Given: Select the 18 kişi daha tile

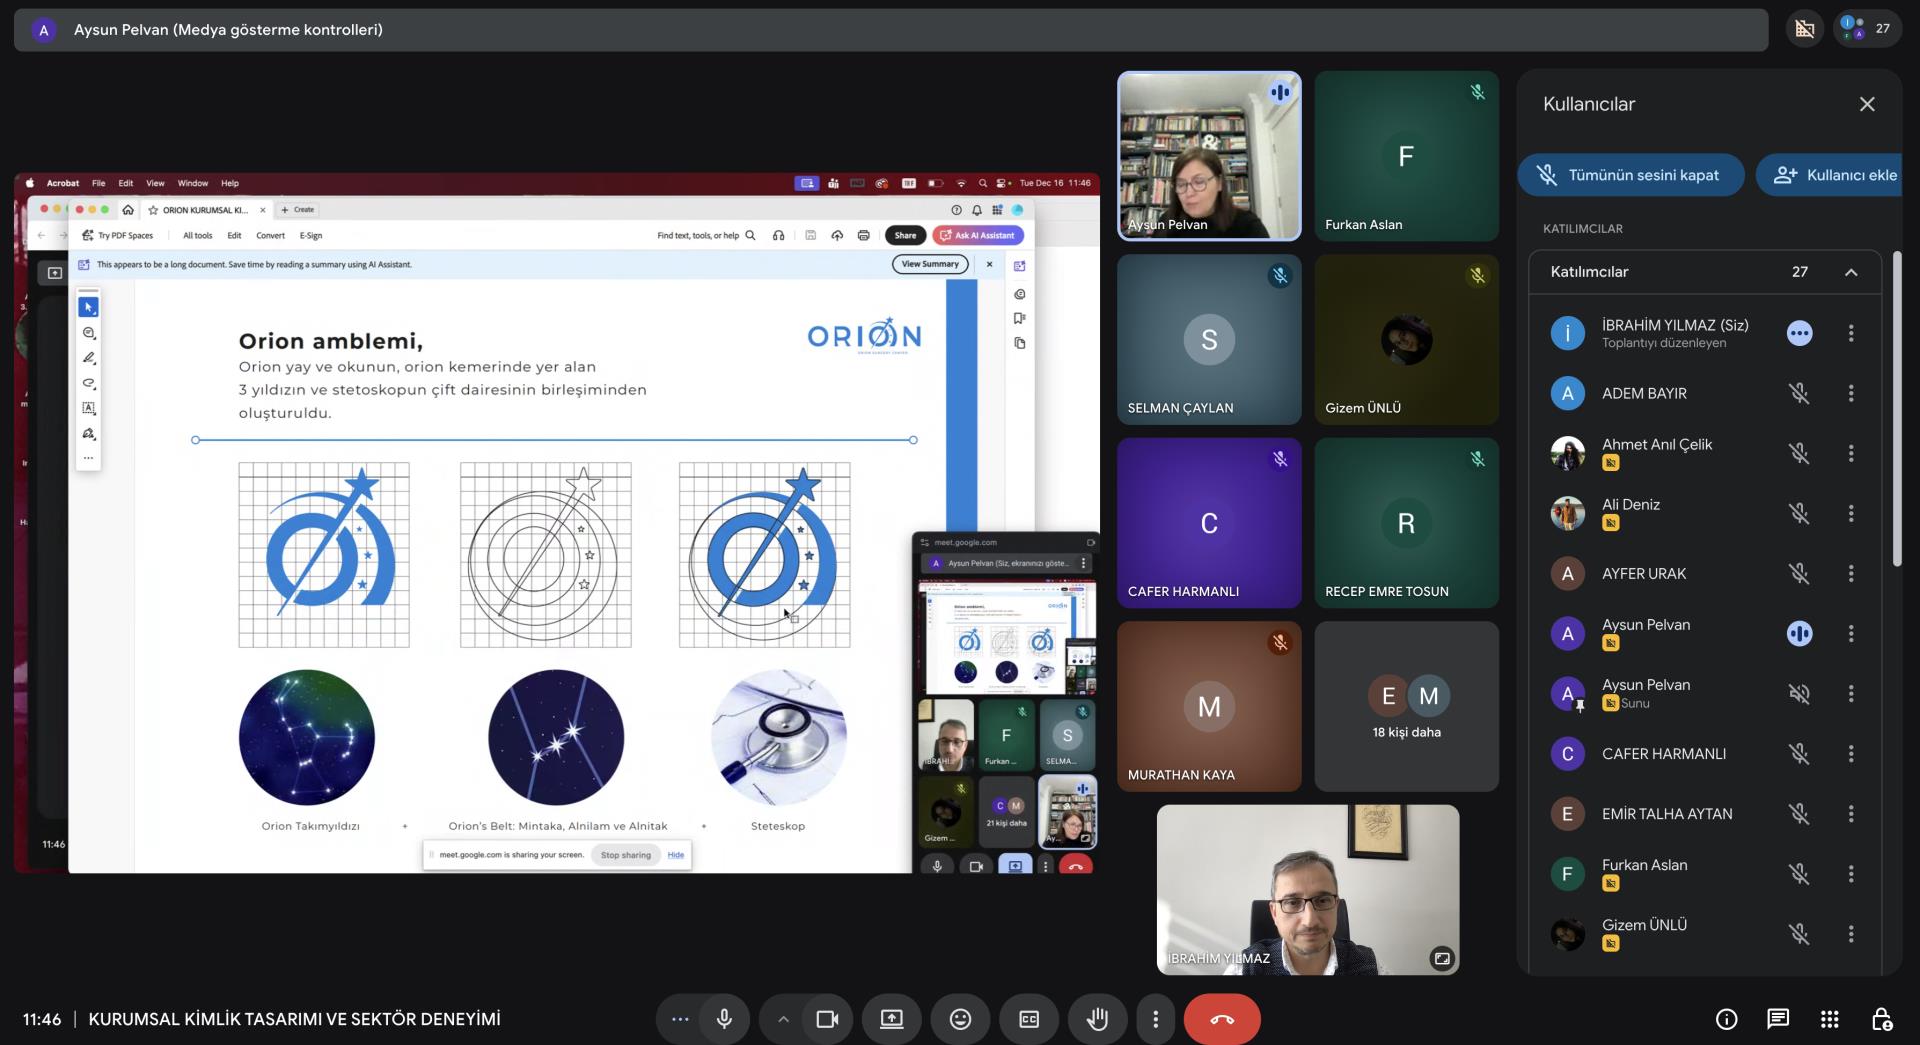Looking at the screenshot, I should [1406, 707].
